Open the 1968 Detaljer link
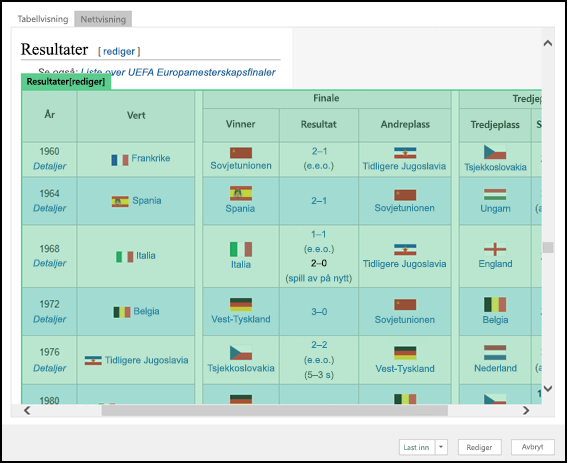The height and width of the screenshot is (463, 567). 50,263
